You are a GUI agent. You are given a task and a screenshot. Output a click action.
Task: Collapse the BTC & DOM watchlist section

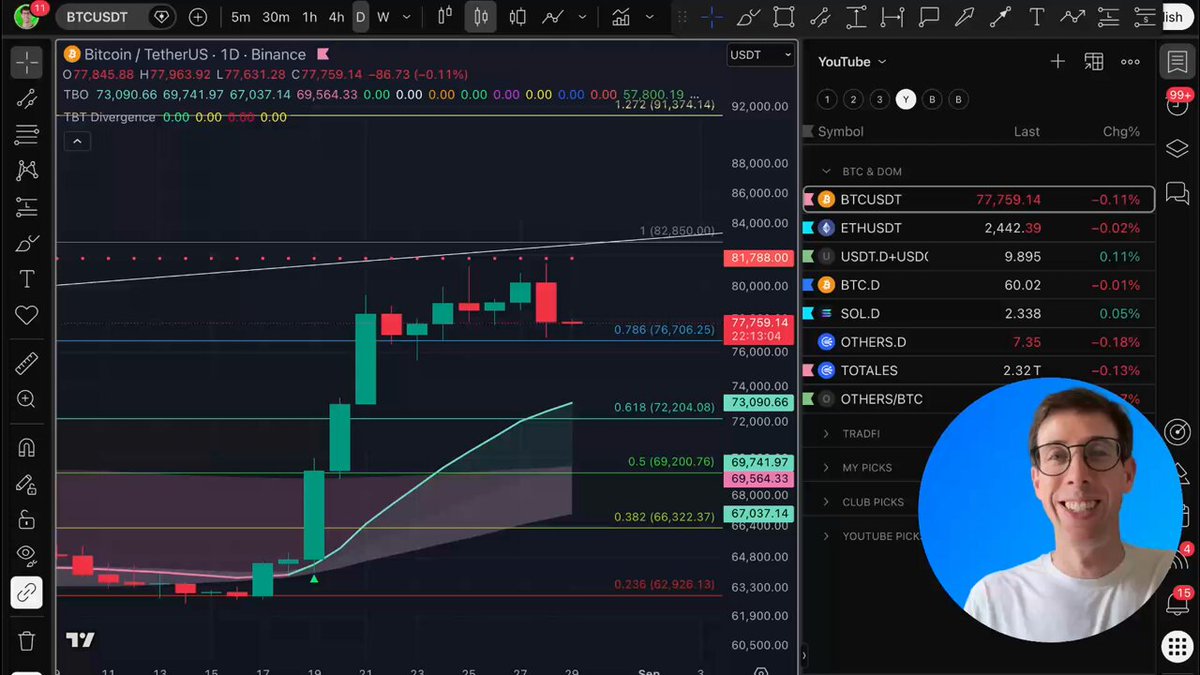[x=826, y=172]
